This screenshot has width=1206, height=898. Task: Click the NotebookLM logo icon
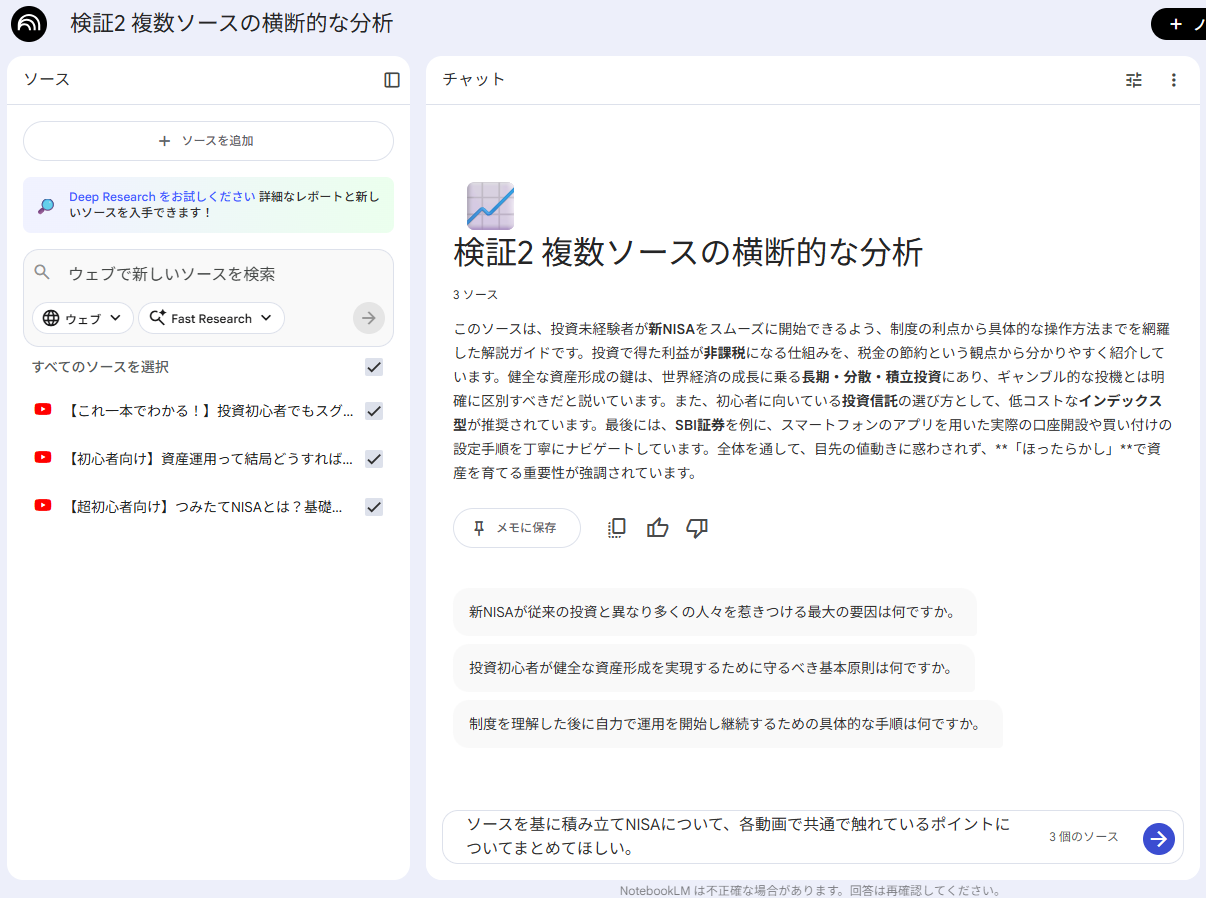(29, 24)
